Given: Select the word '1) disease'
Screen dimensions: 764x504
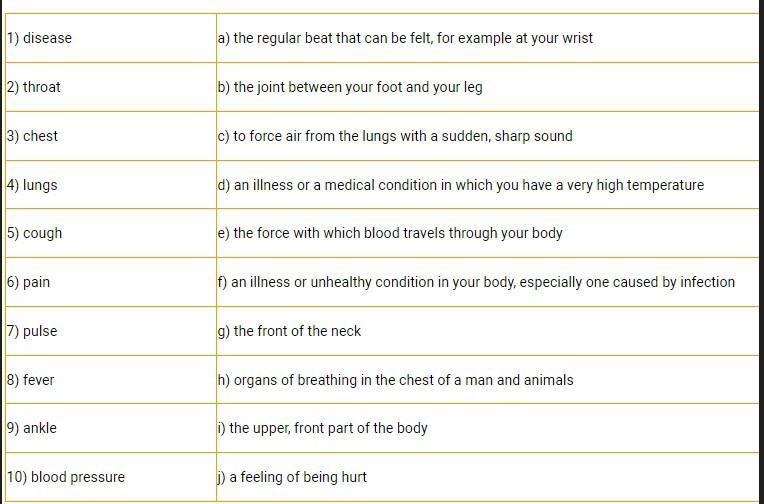Looking at the screenshot, I should (x=39, y=38).
